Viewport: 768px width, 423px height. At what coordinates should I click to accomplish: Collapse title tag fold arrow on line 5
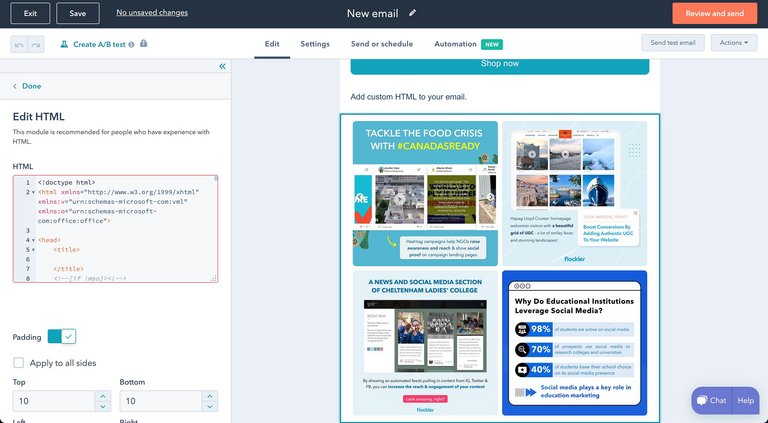[33, 250]
